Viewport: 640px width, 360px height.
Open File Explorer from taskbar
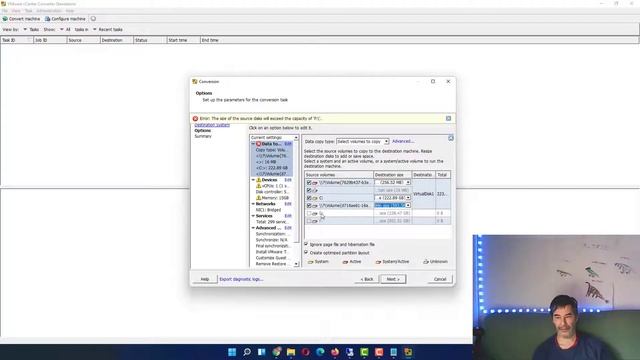(x=291, y=352)
